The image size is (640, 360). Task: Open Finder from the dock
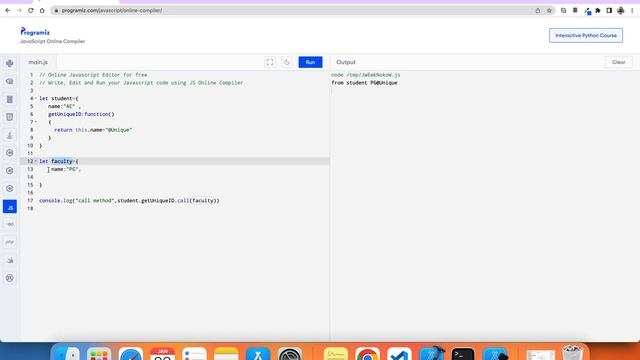[x=67, y=353]
